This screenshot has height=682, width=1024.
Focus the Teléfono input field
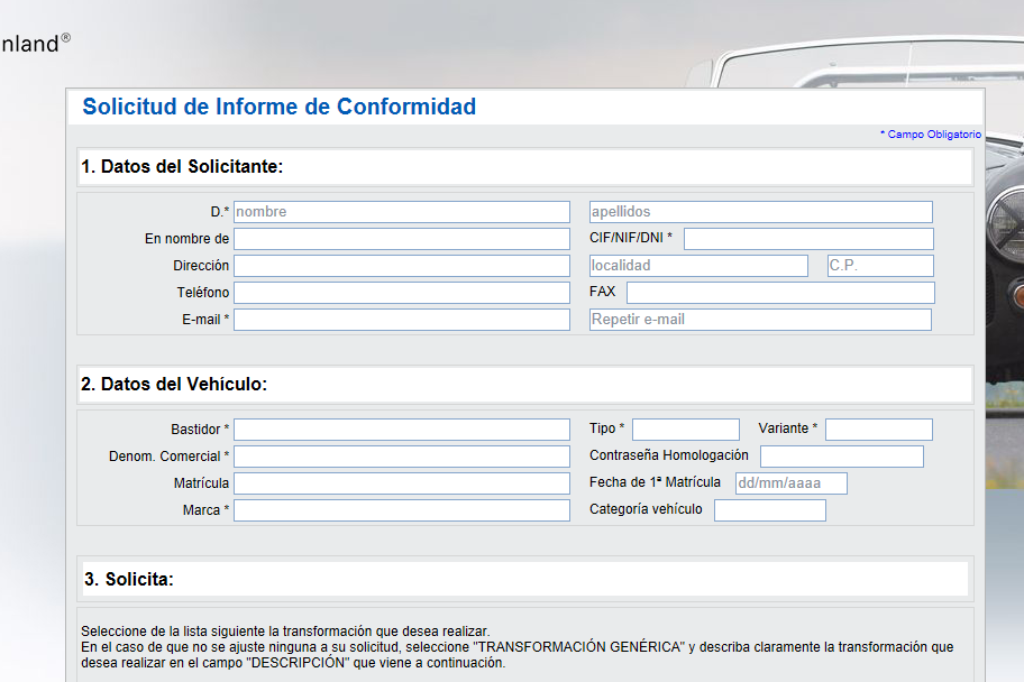point(401,293)
